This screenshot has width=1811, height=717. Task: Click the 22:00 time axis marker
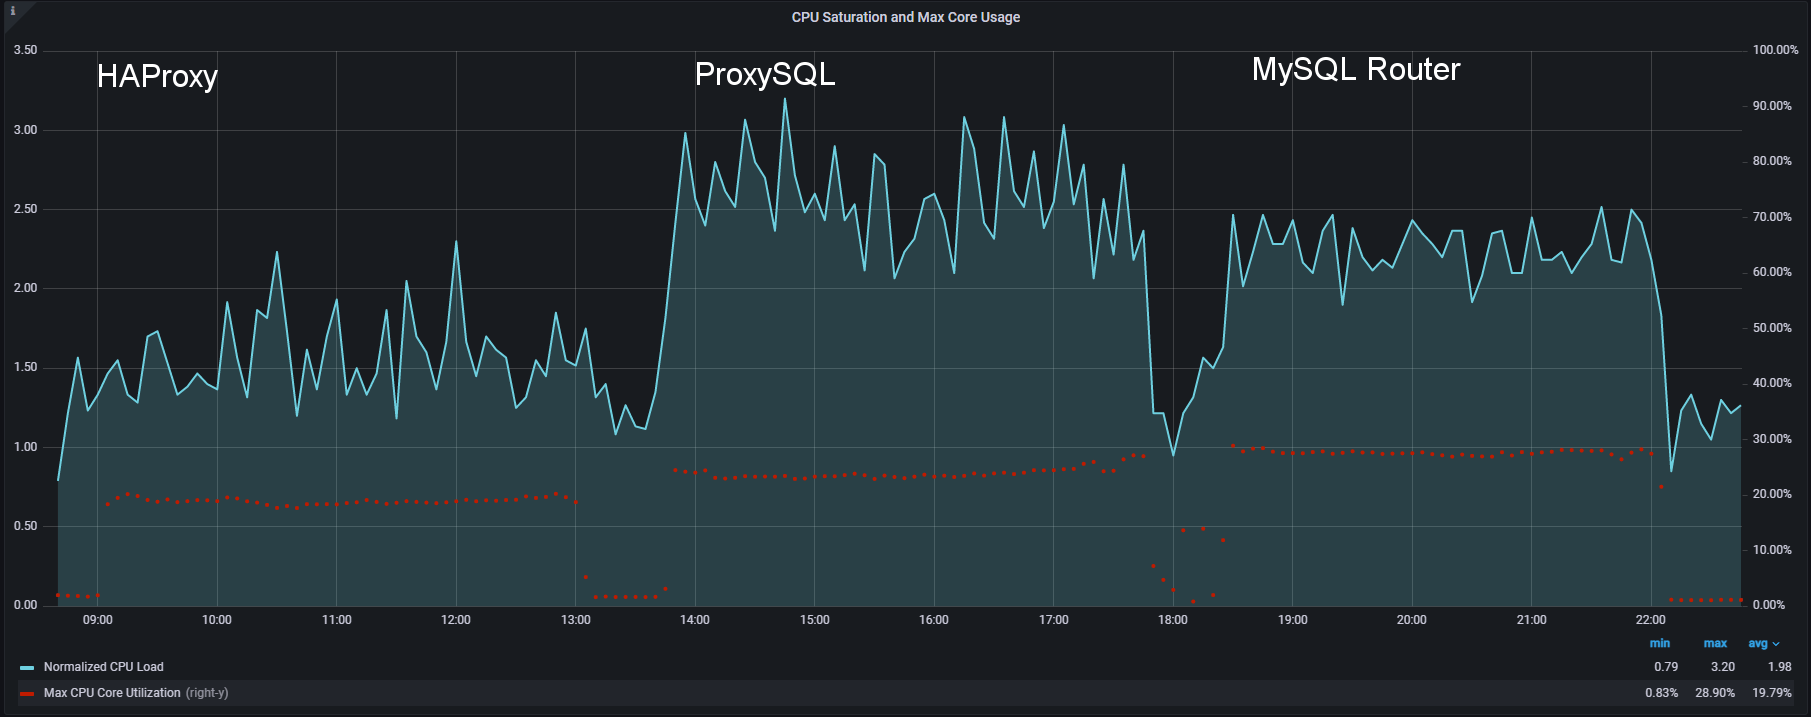point(1650,620)
